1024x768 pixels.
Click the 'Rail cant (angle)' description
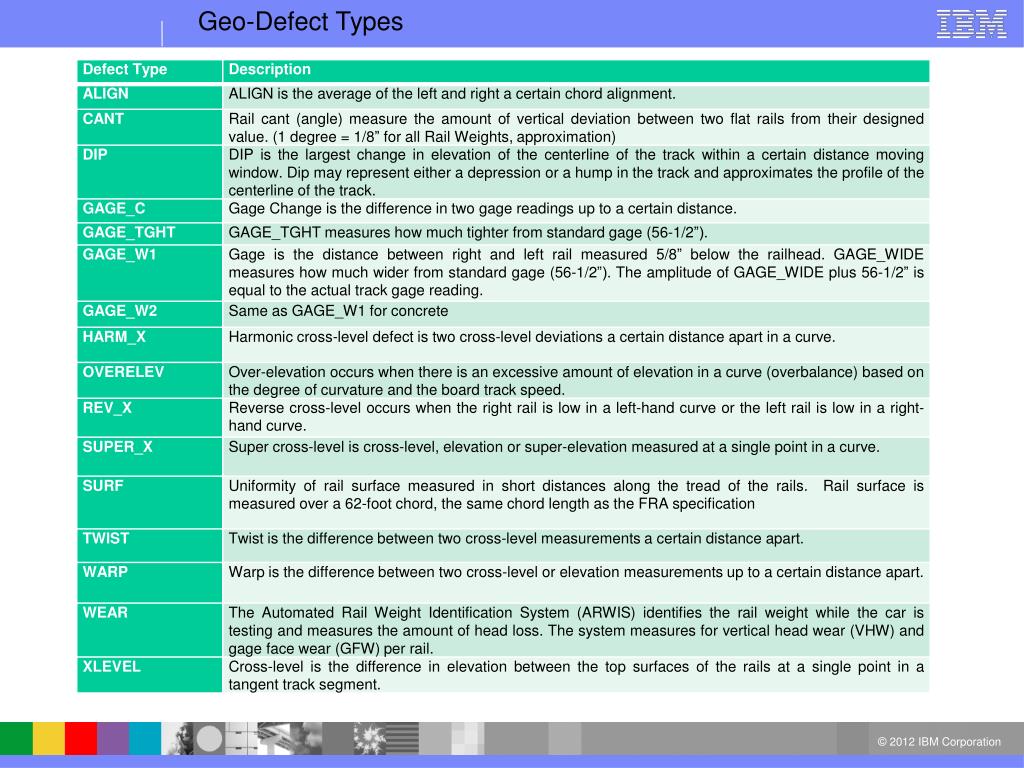click(576, 128)
